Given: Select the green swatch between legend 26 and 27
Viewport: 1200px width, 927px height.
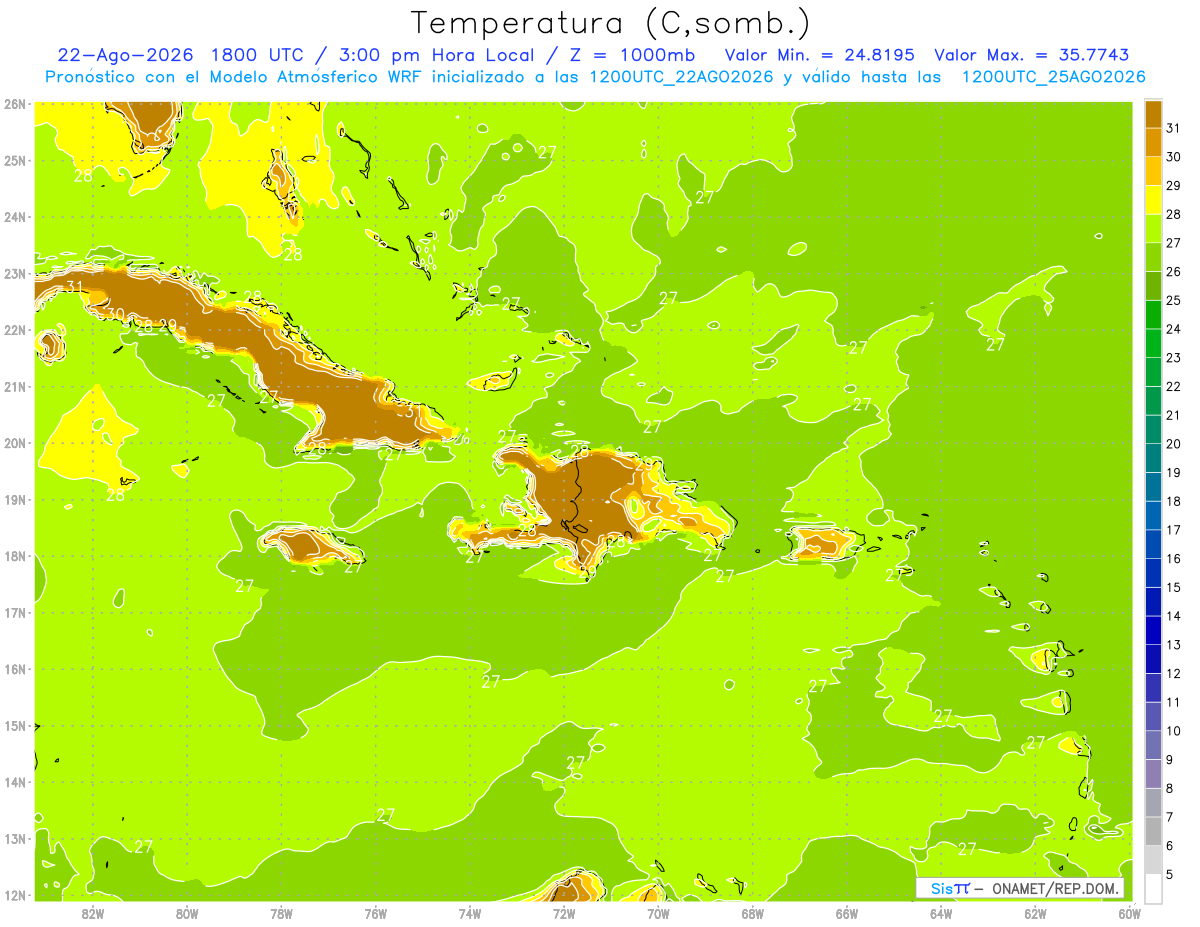Looking at the screenshot, I should (1153, 257).
